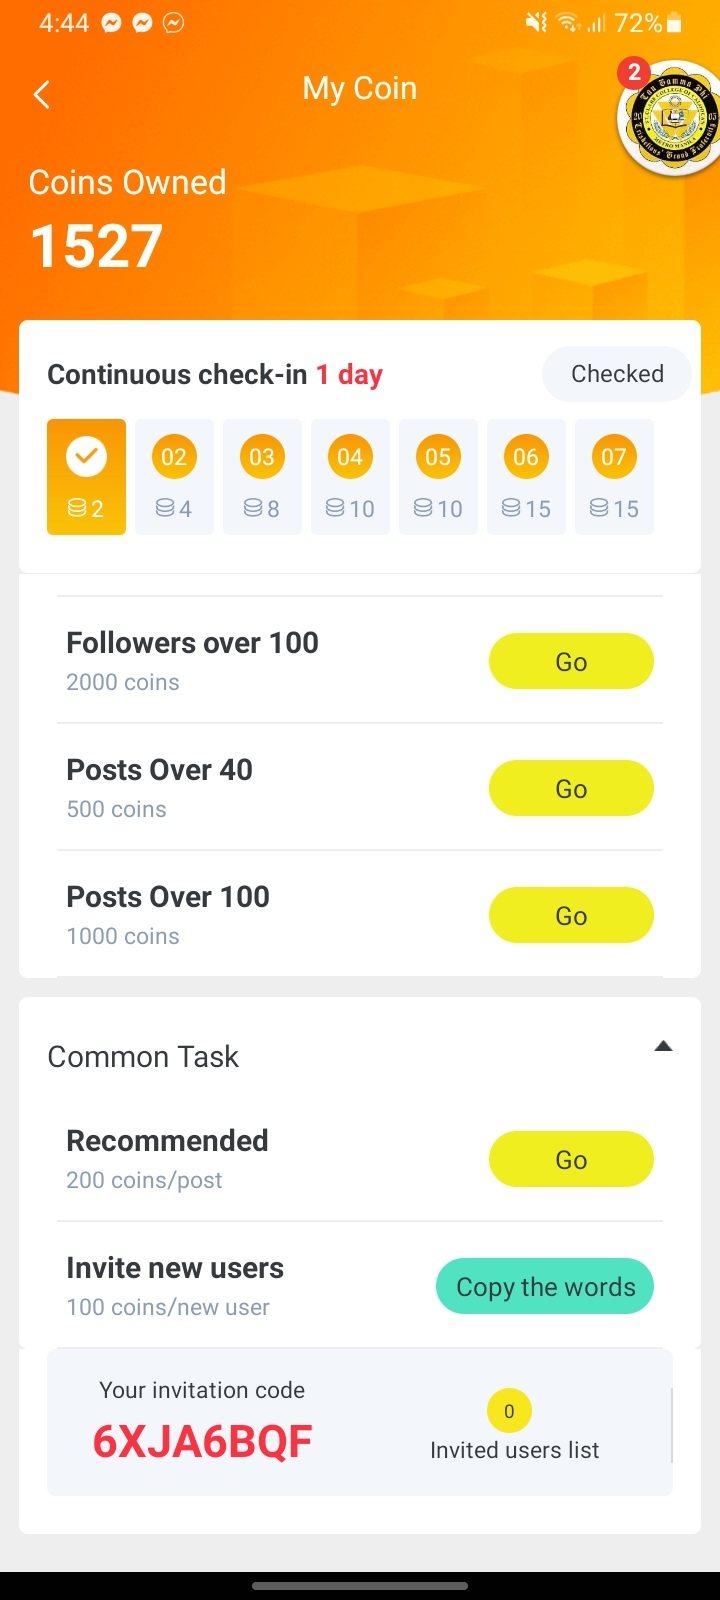
Task: Select day 02 check-in tile
Action: click(174, 477)
